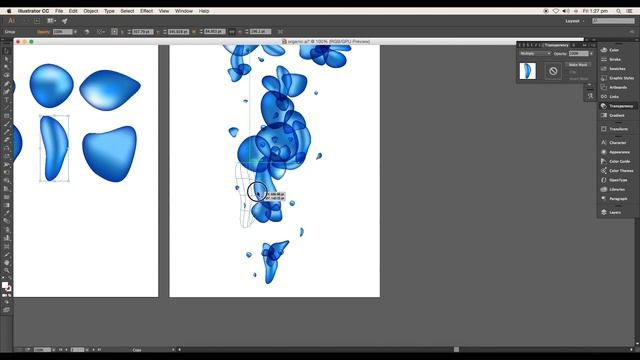Open the Multiply blending mode dropdown

(x=535, y=53)
